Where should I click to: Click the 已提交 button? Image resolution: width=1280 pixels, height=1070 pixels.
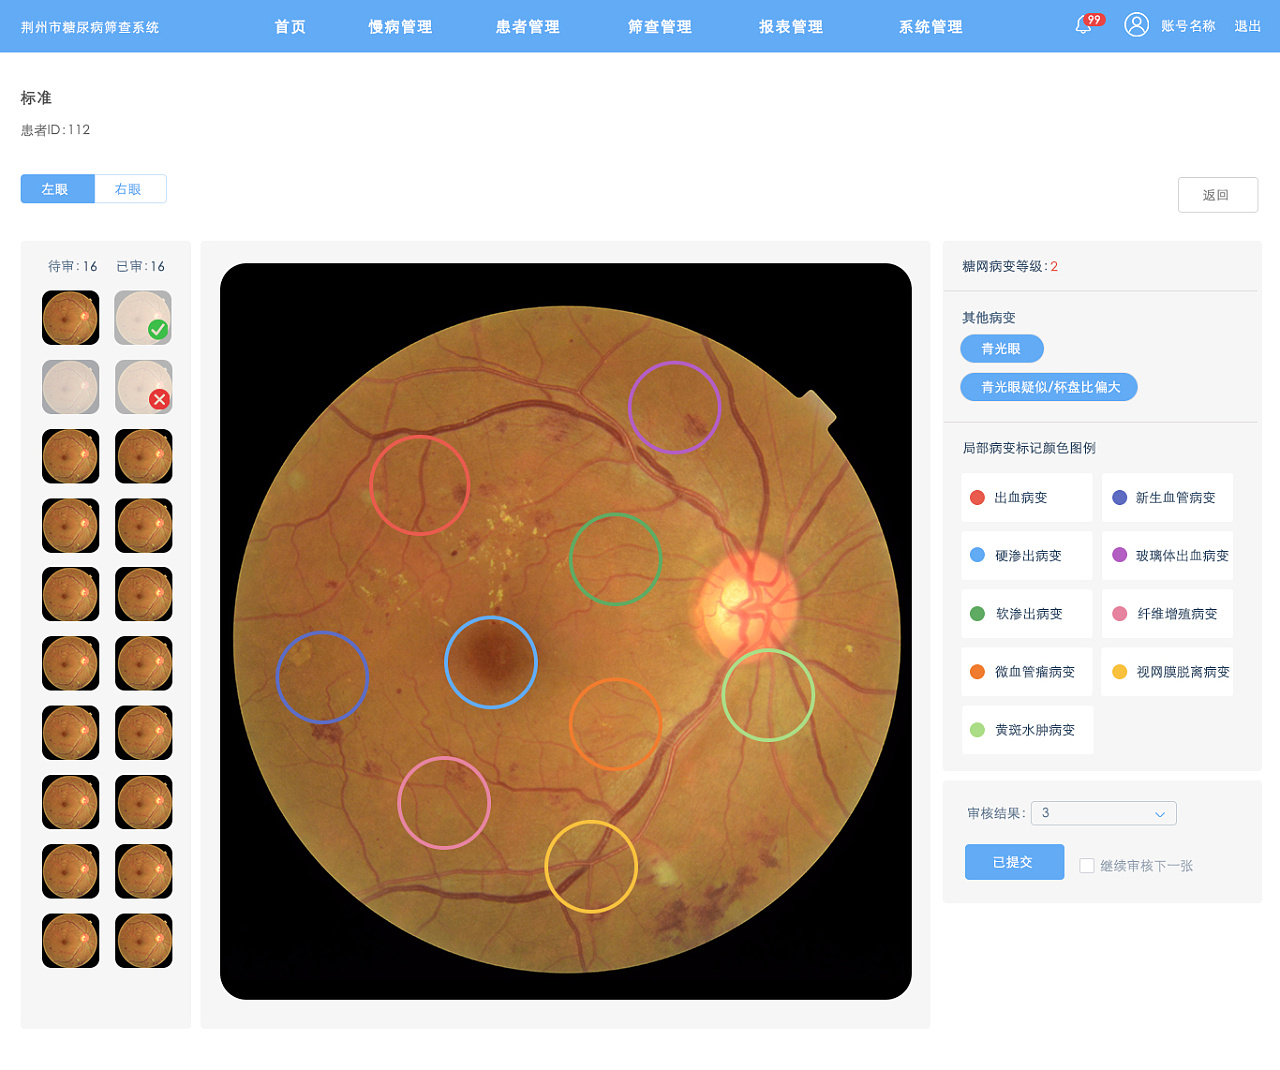(x=1014, y=862)
